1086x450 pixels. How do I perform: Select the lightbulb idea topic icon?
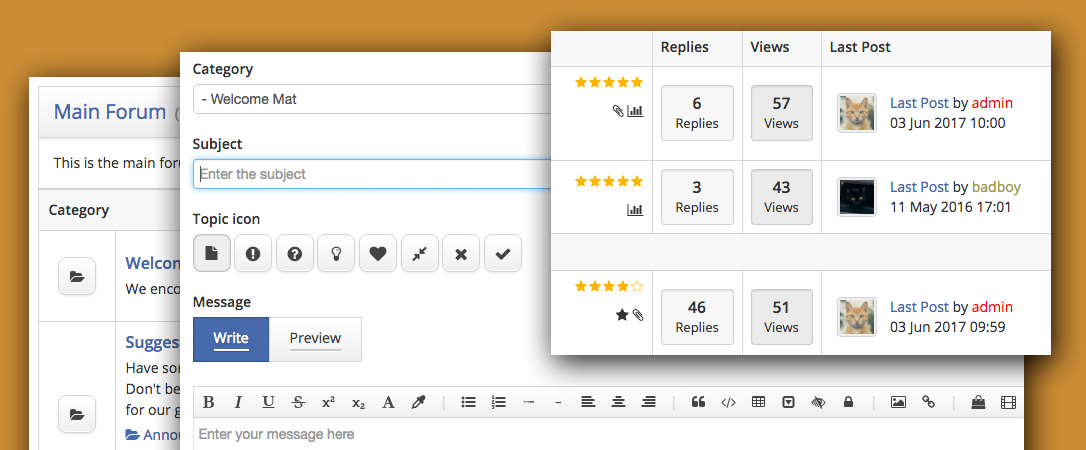(336, 253)
